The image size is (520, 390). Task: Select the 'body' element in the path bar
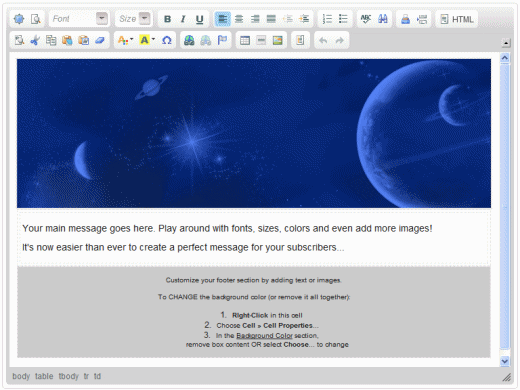(21, 376)
